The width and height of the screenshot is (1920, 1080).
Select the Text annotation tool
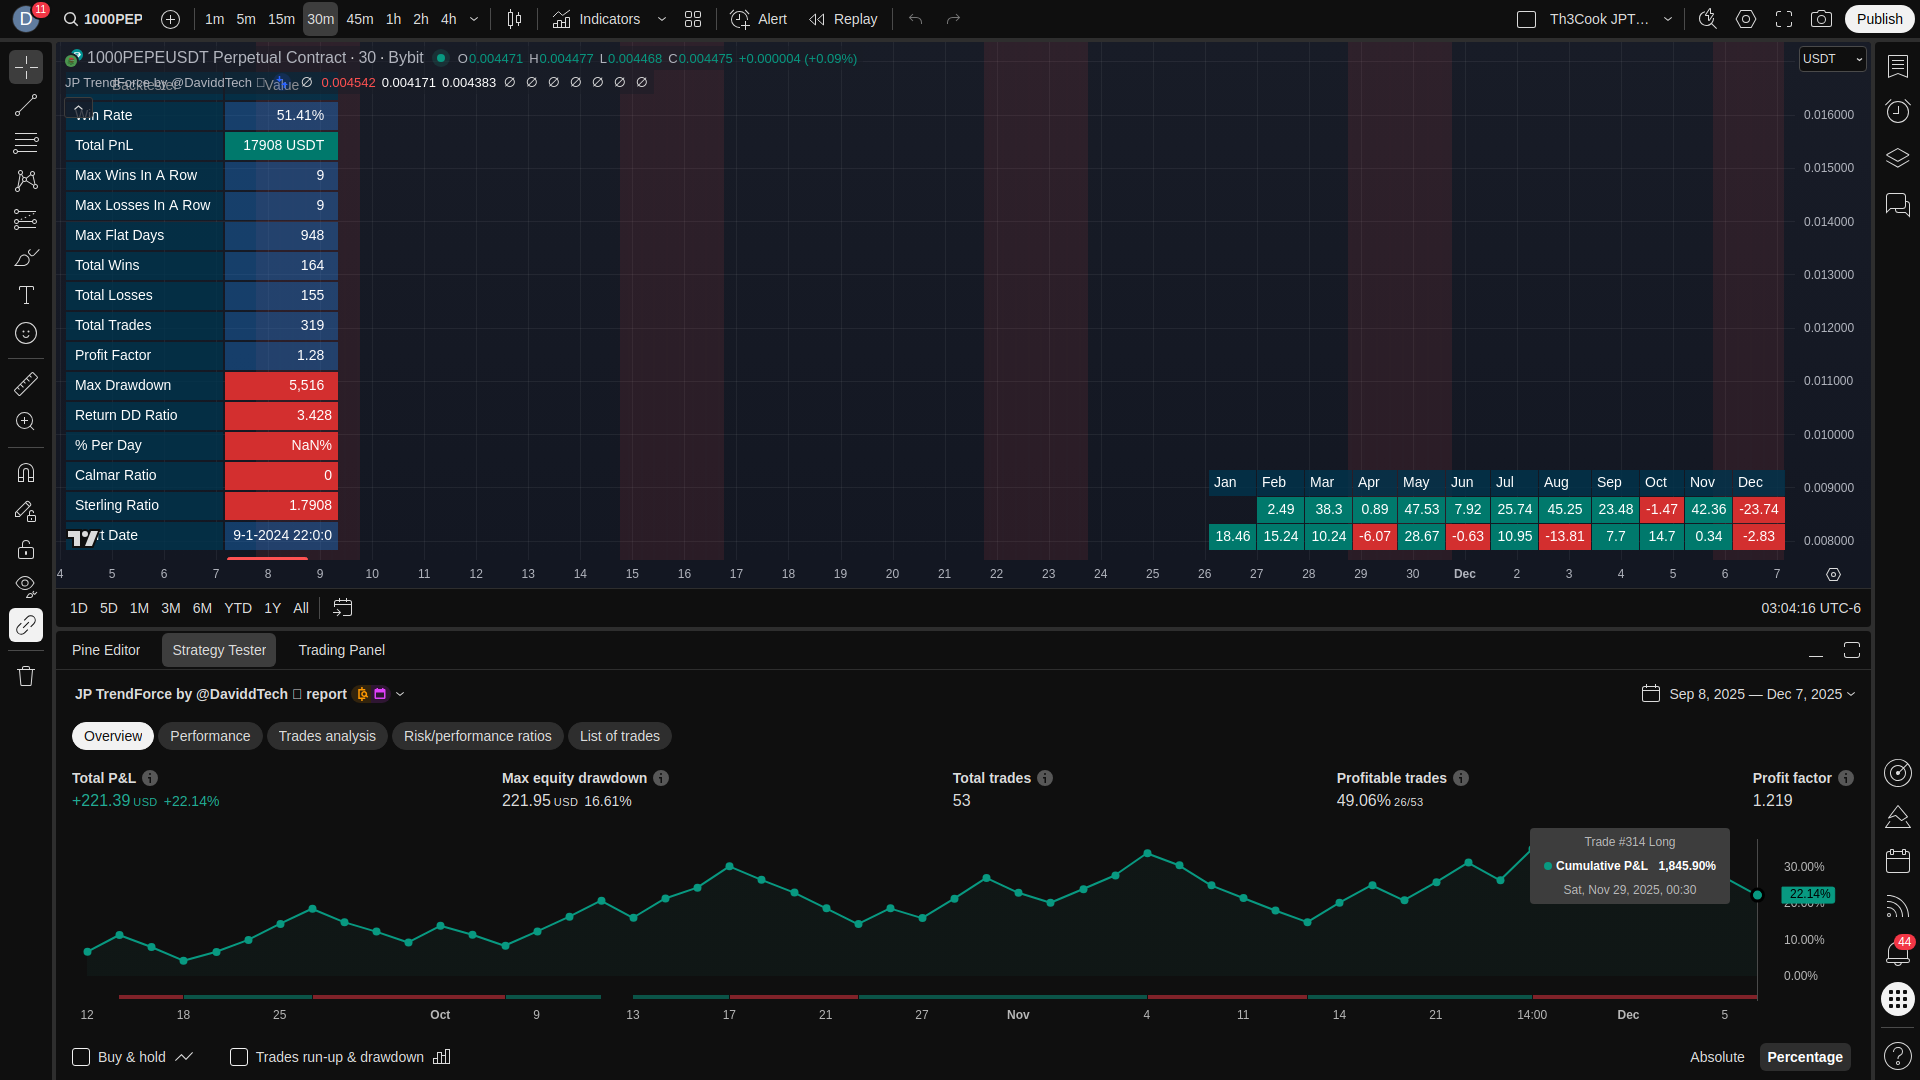26,295
